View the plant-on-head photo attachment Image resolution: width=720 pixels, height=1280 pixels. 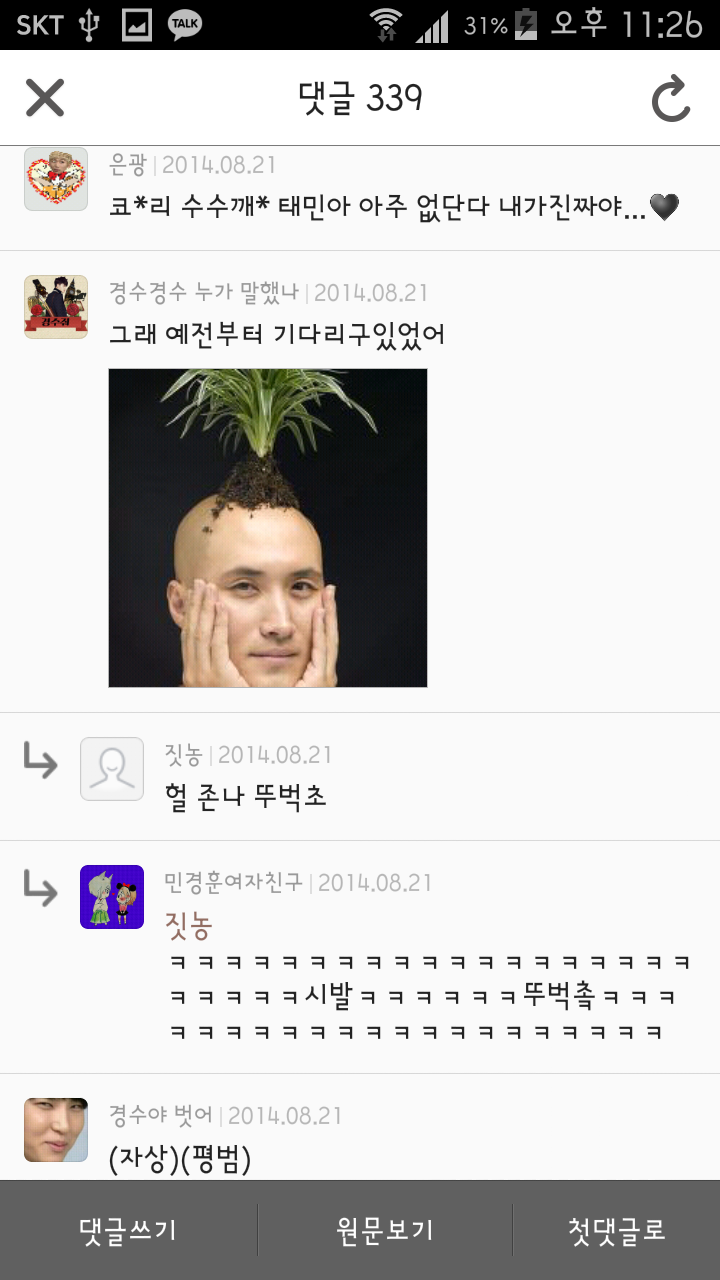(x=268, y=528)
